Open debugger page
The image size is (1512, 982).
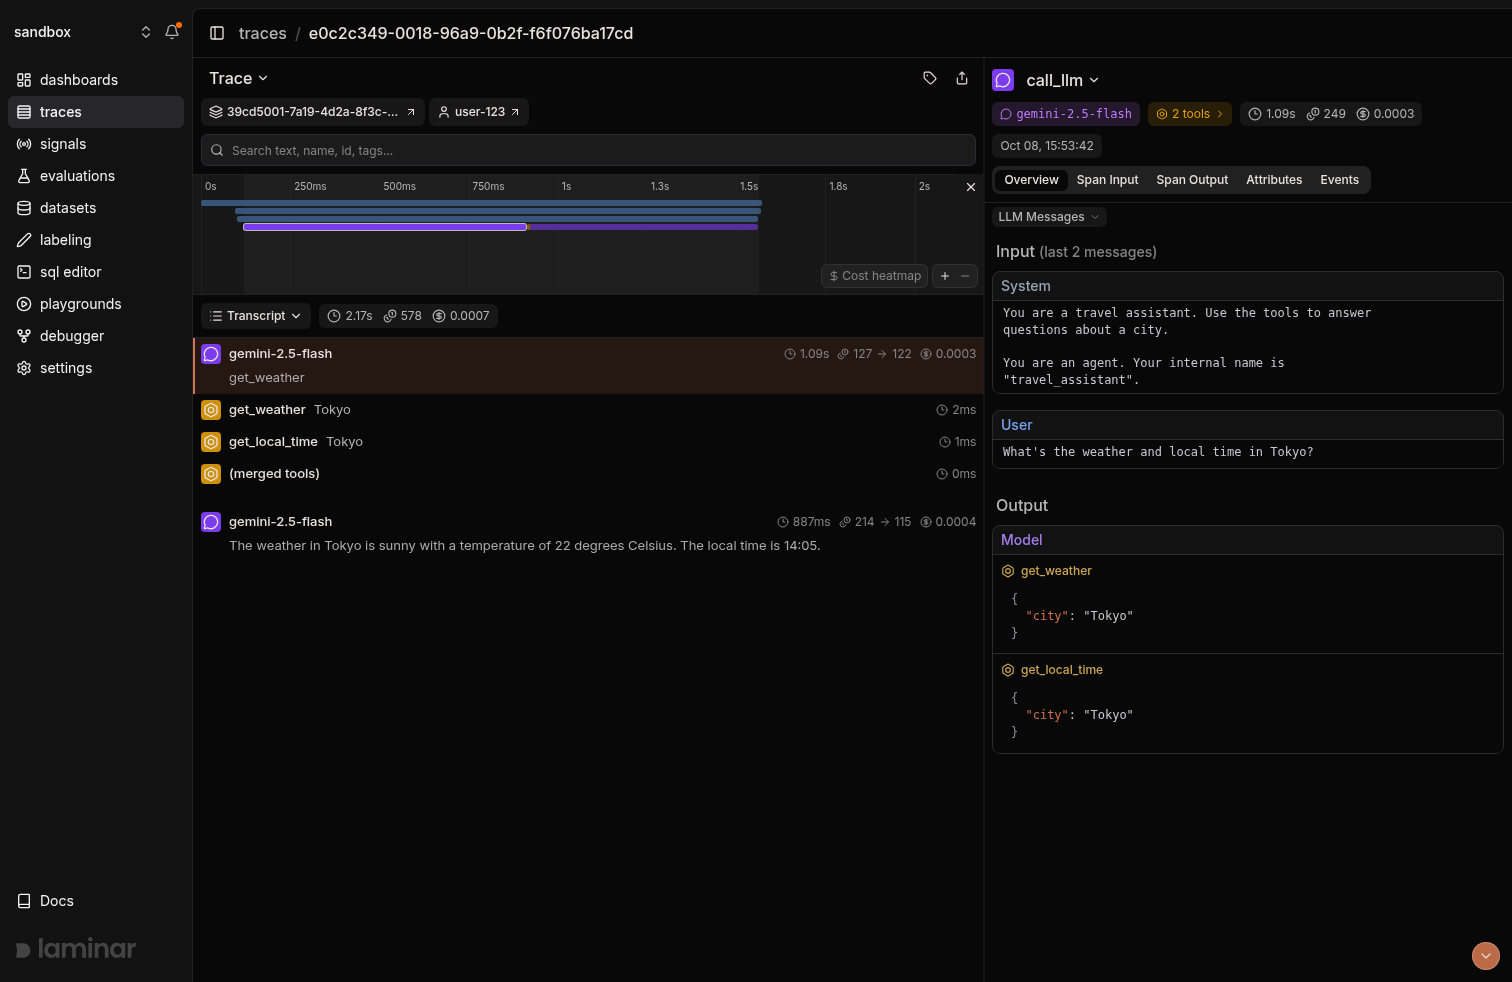tap(96, 336)
